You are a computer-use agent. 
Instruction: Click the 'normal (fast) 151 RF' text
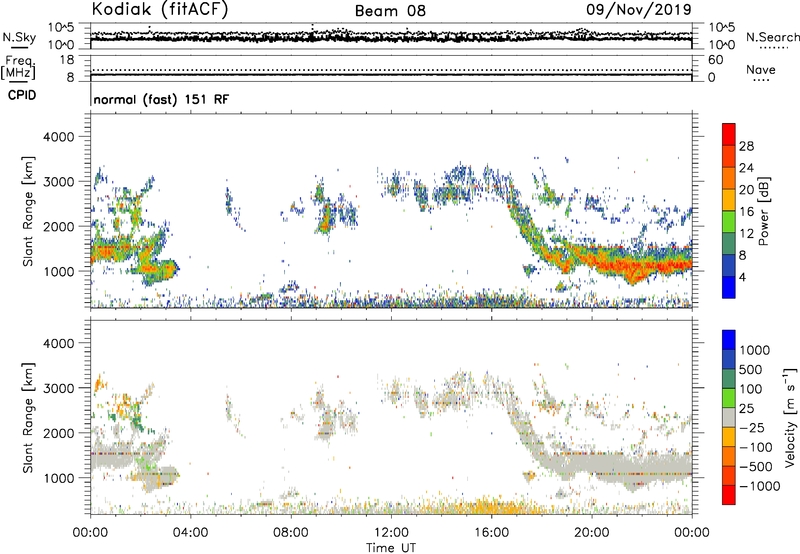coord(161,99)
